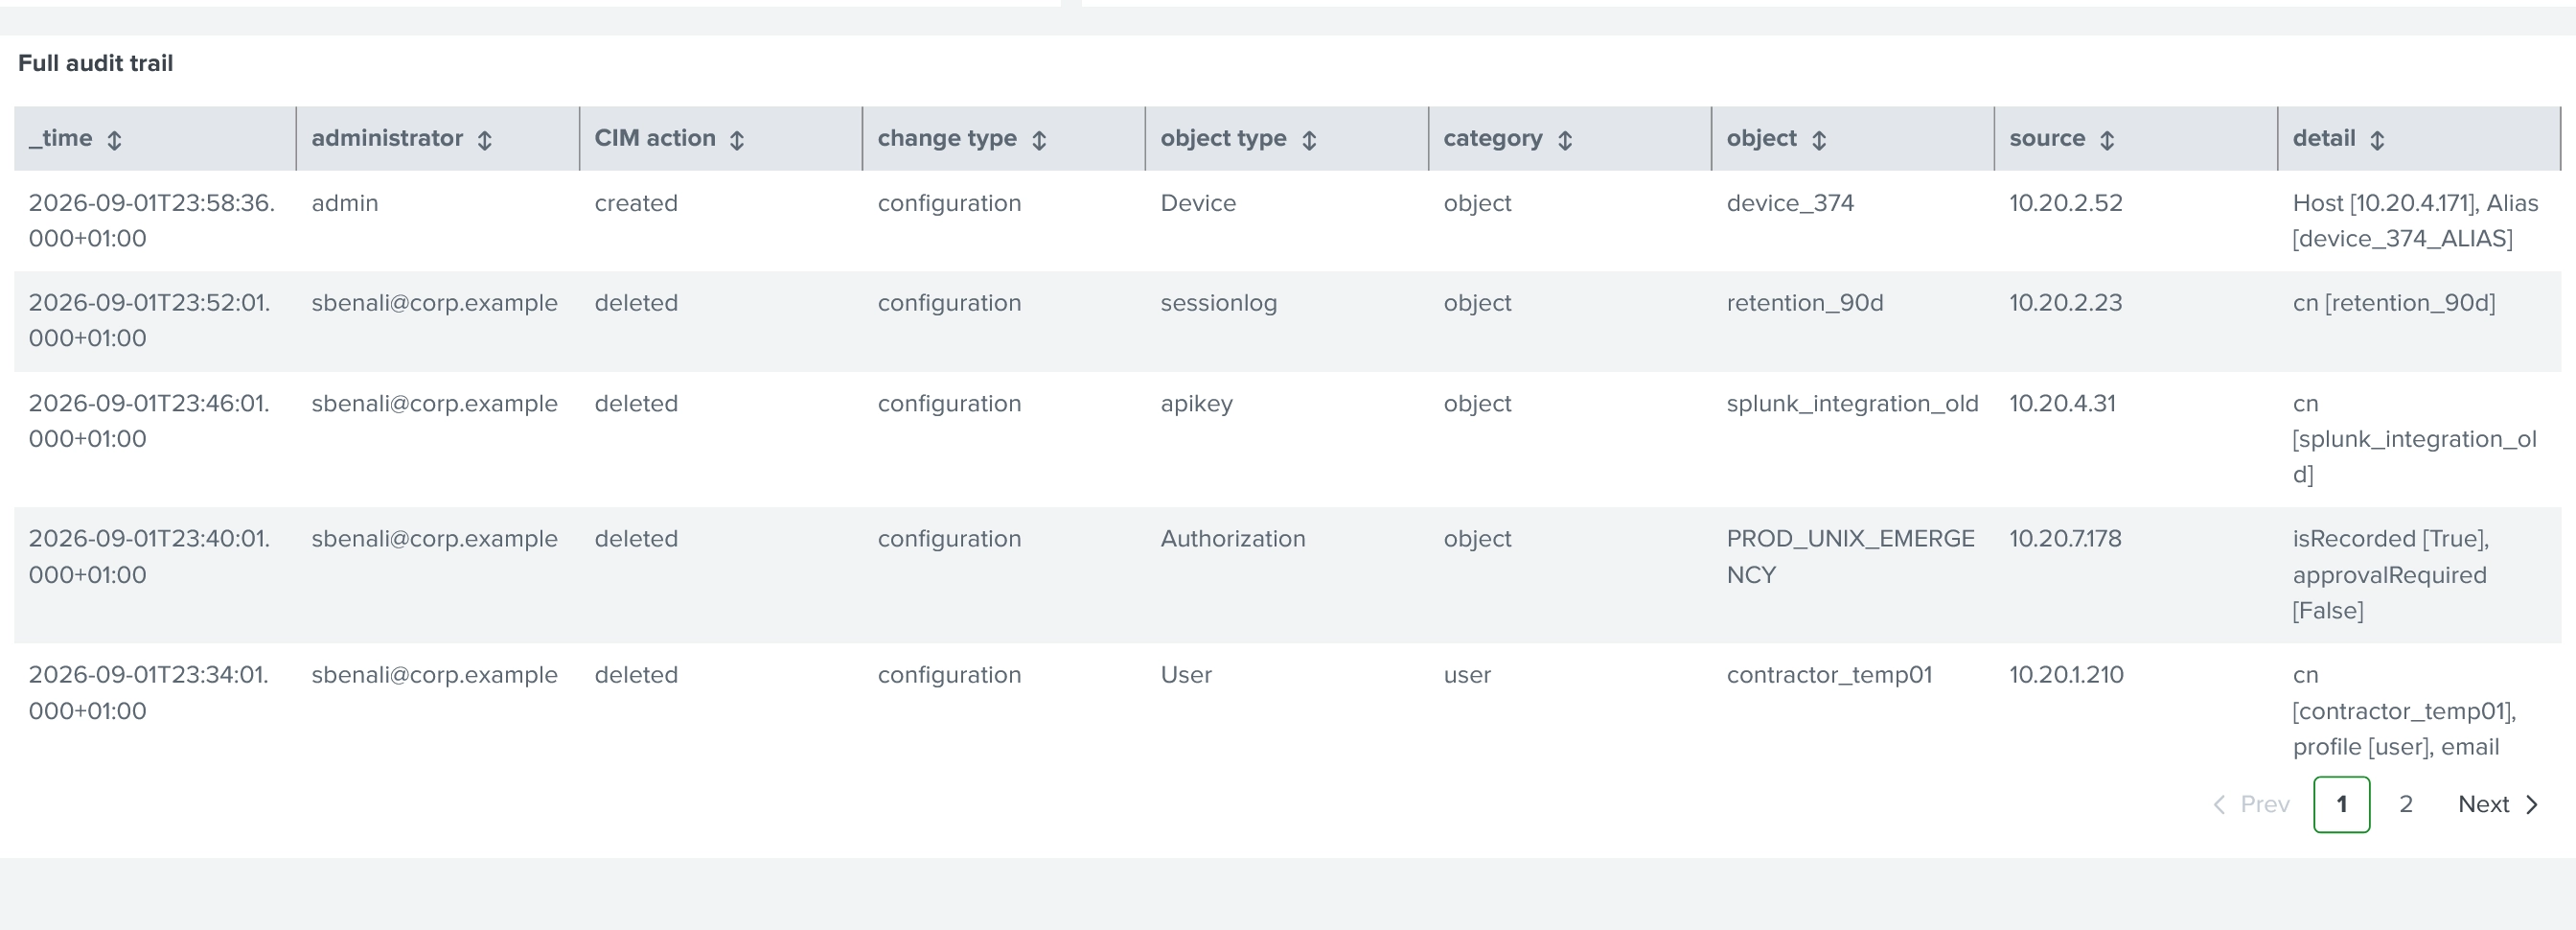This screenshot has width=2576, height=930.
Task: Click the retention_90d object entry
Action: coord(1804,303)
